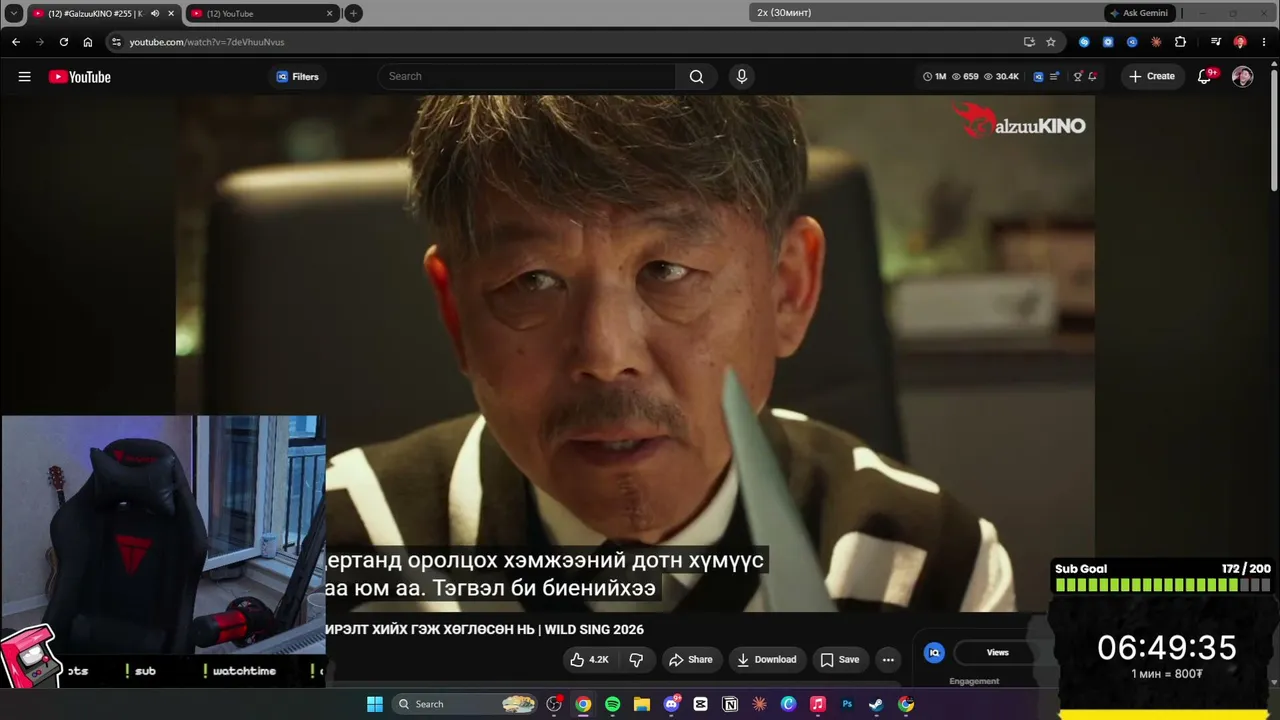The height and width of the screenshot is (720, 1280).
Task: Open Discord from the taskbar
Action: click(671, 704)
